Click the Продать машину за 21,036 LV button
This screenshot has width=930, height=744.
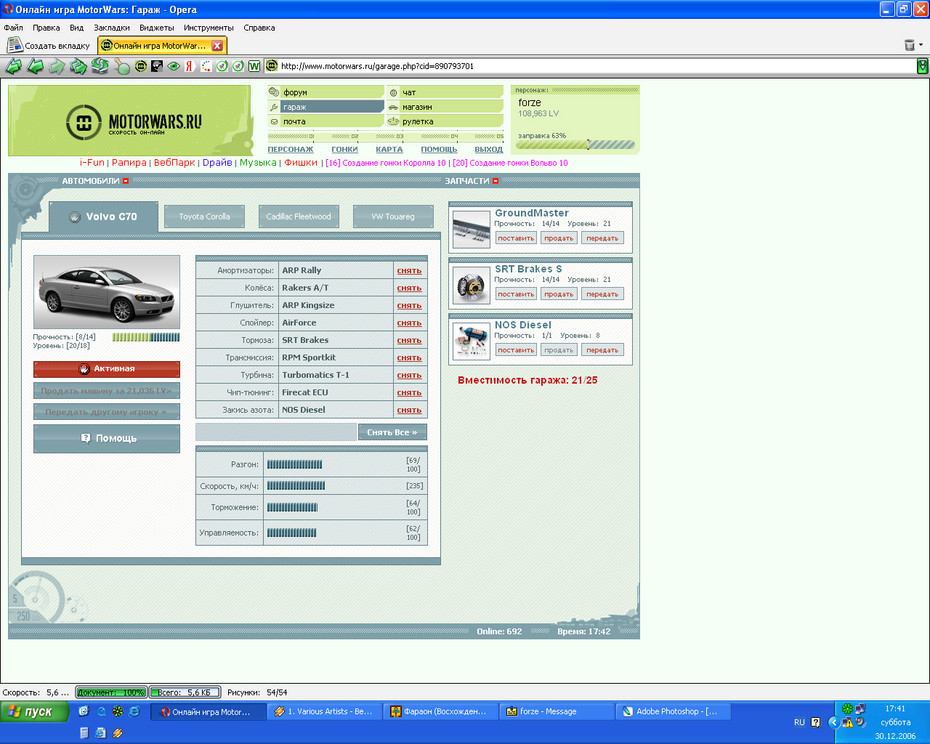(x=107, y=391)
